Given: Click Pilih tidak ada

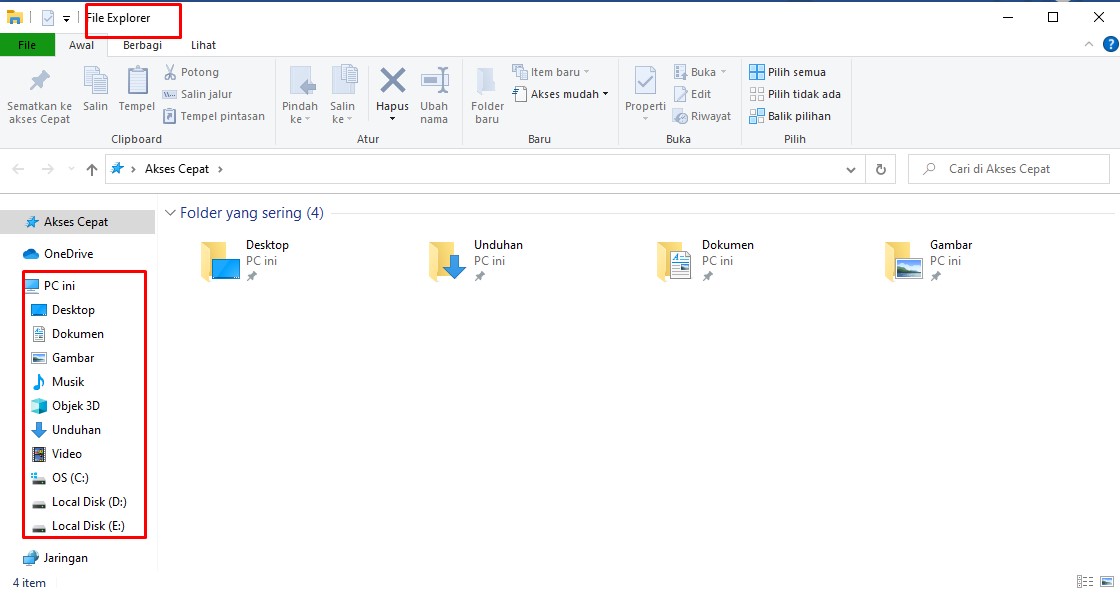Looking at the screenshot, I should point(795,94).
